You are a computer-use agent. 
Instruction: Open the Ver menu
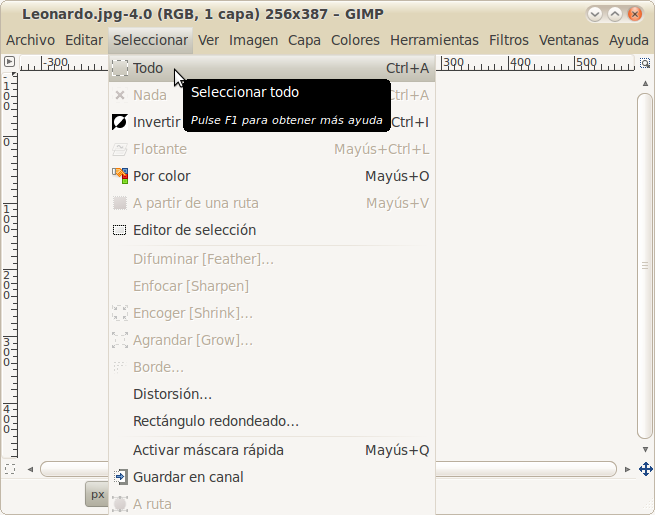pos(208,40)
